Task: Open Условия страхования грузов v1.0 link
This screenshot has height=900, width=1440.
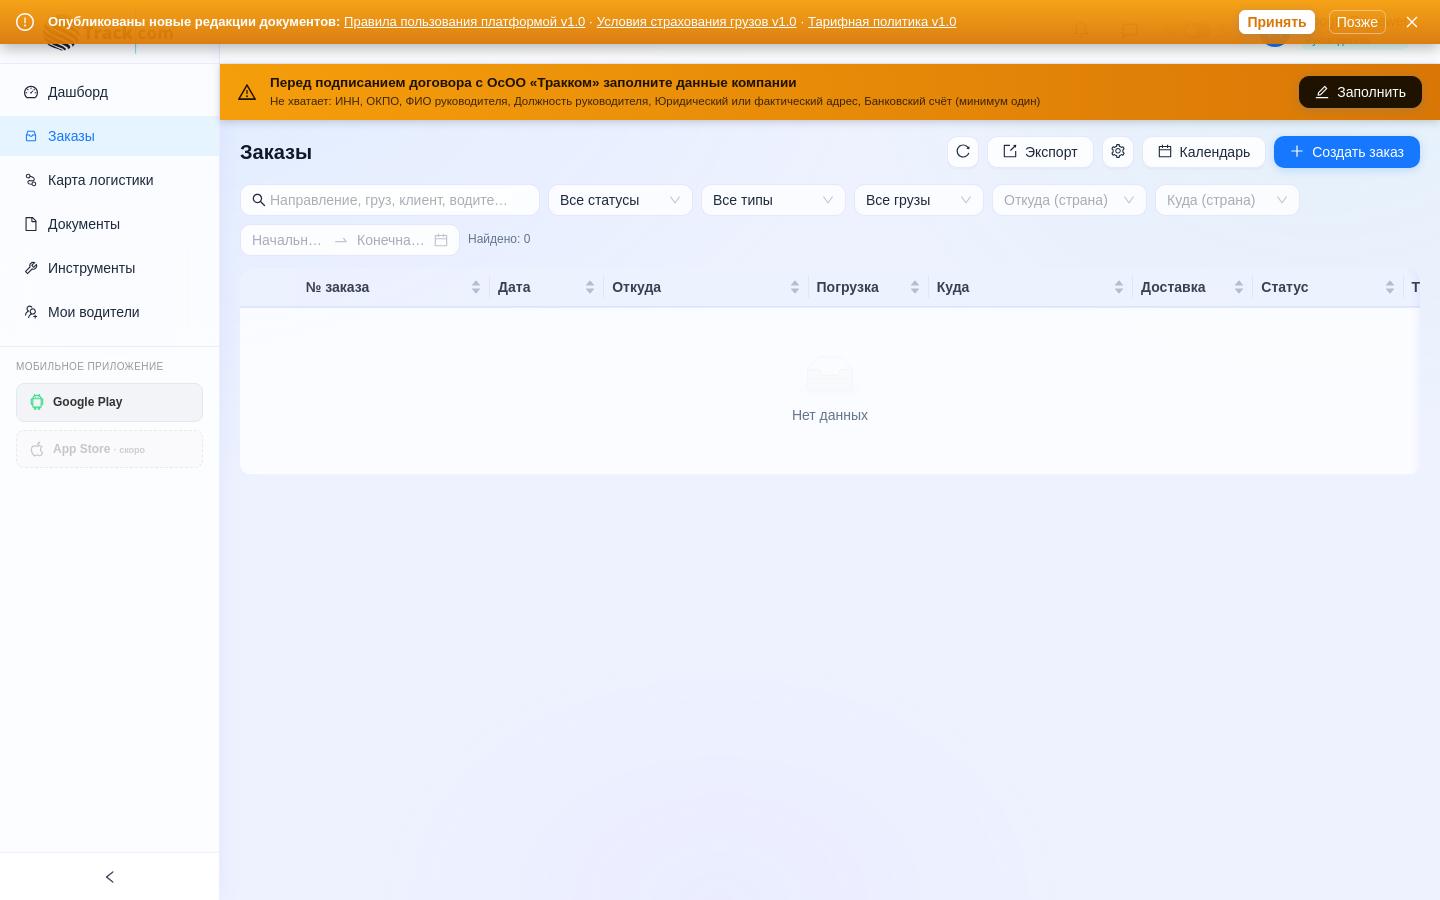Action: [x=697, y=22]
